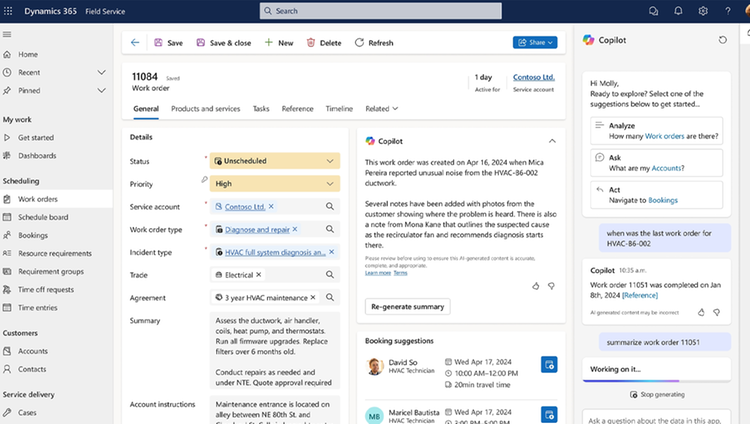Open Work orders in sidebar
This screenshot has width=750, height=424.
click(x=56, y=199)
